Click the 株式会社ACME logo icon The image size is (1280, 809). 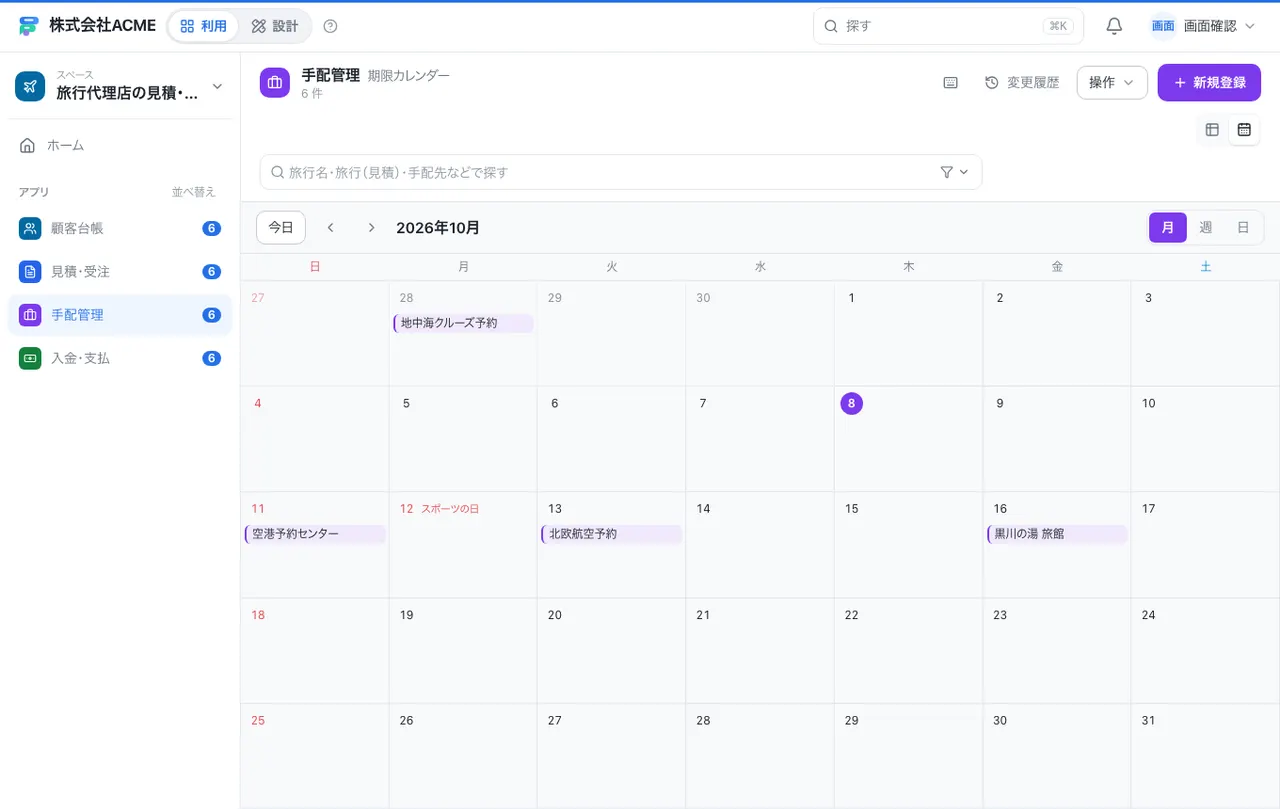[x=29, y=26]
